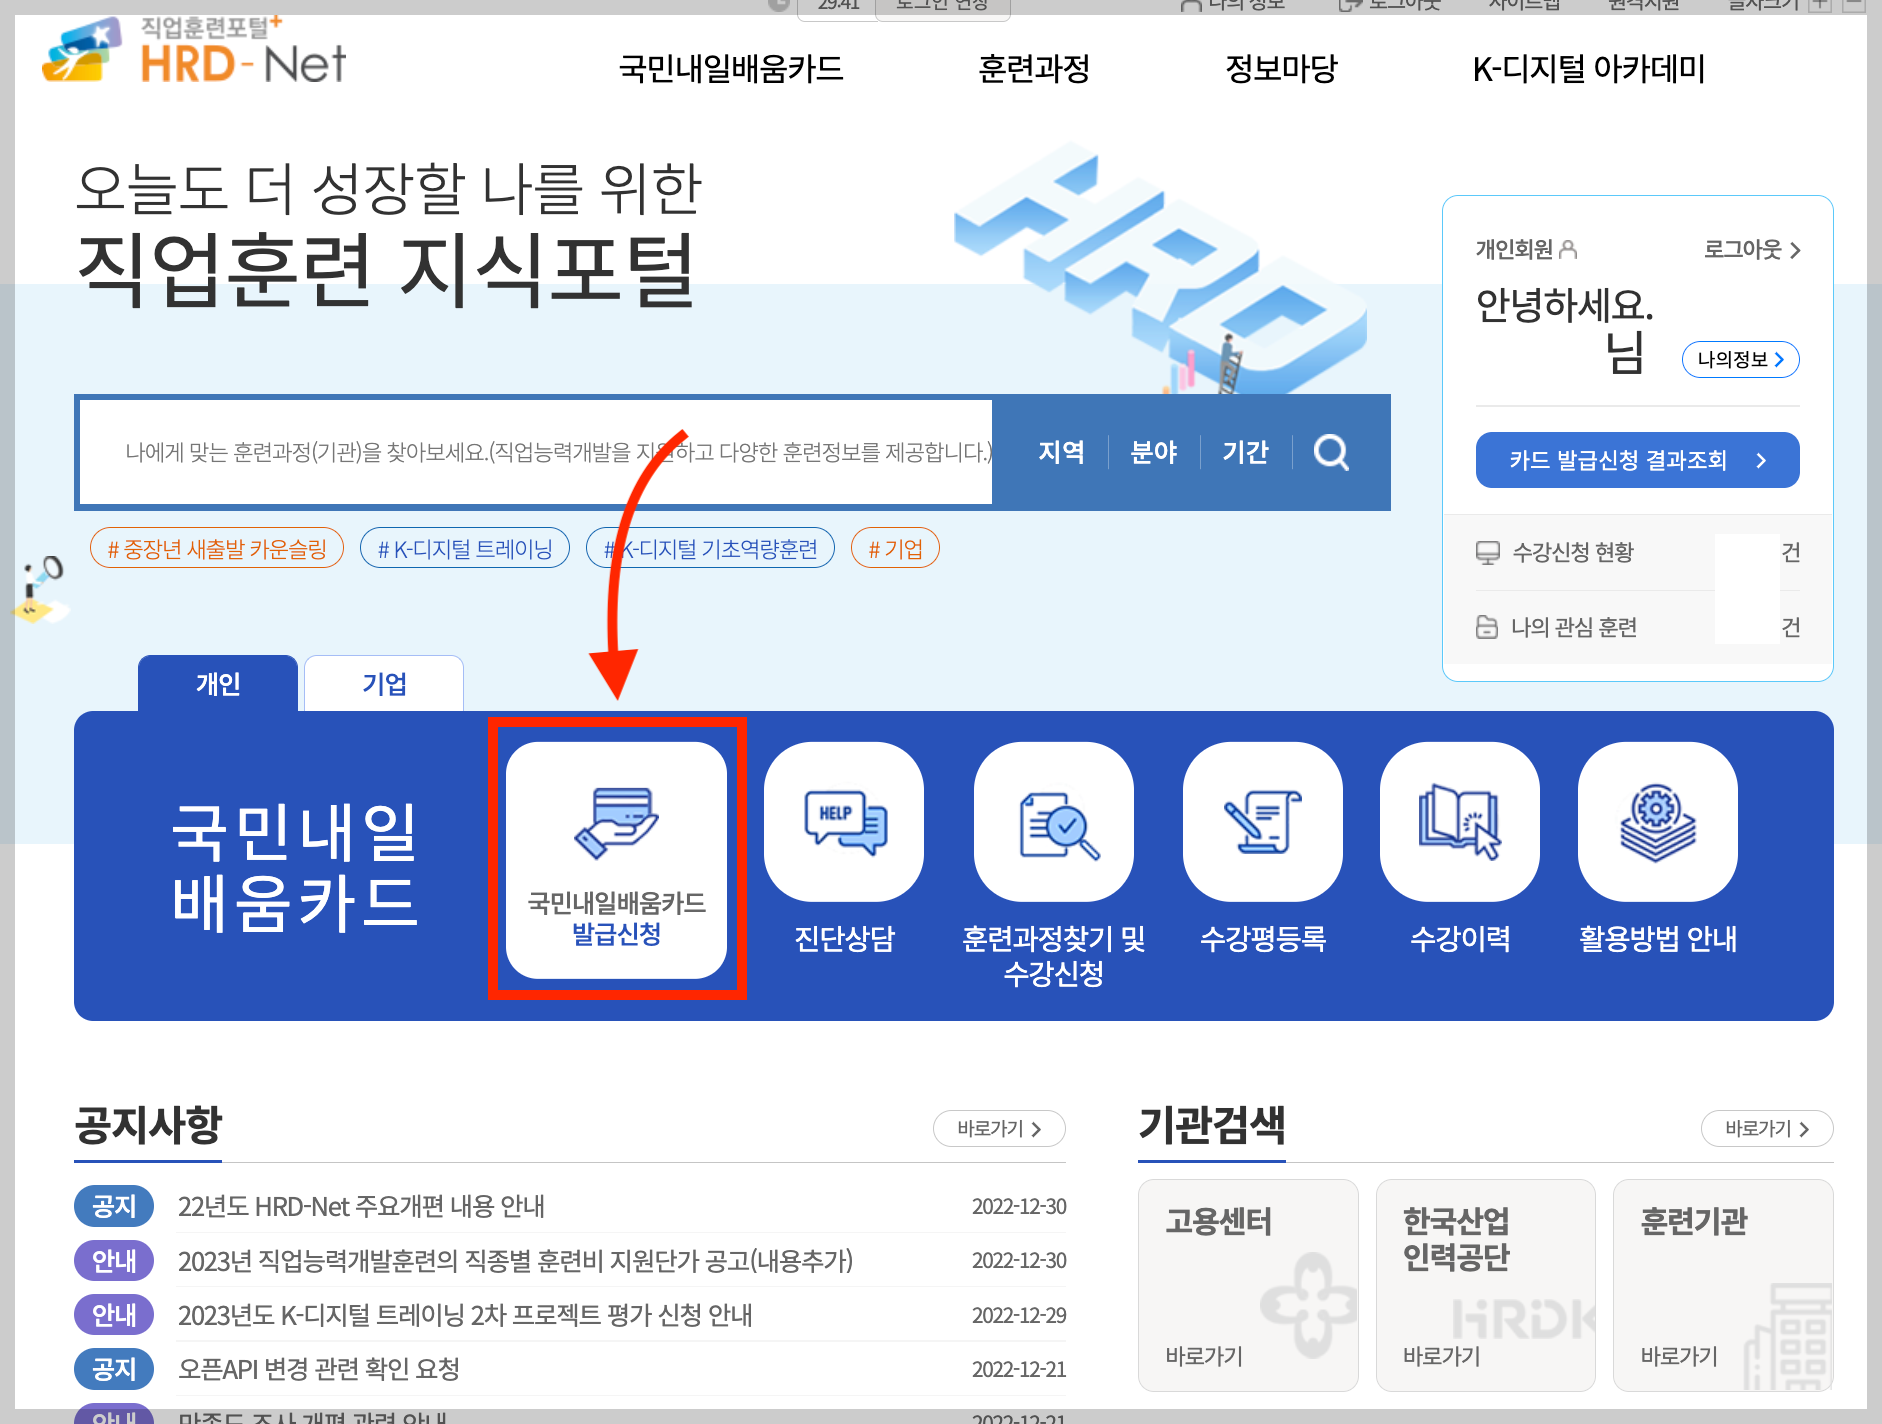Select the #기업 tag

tap(895, 548)
